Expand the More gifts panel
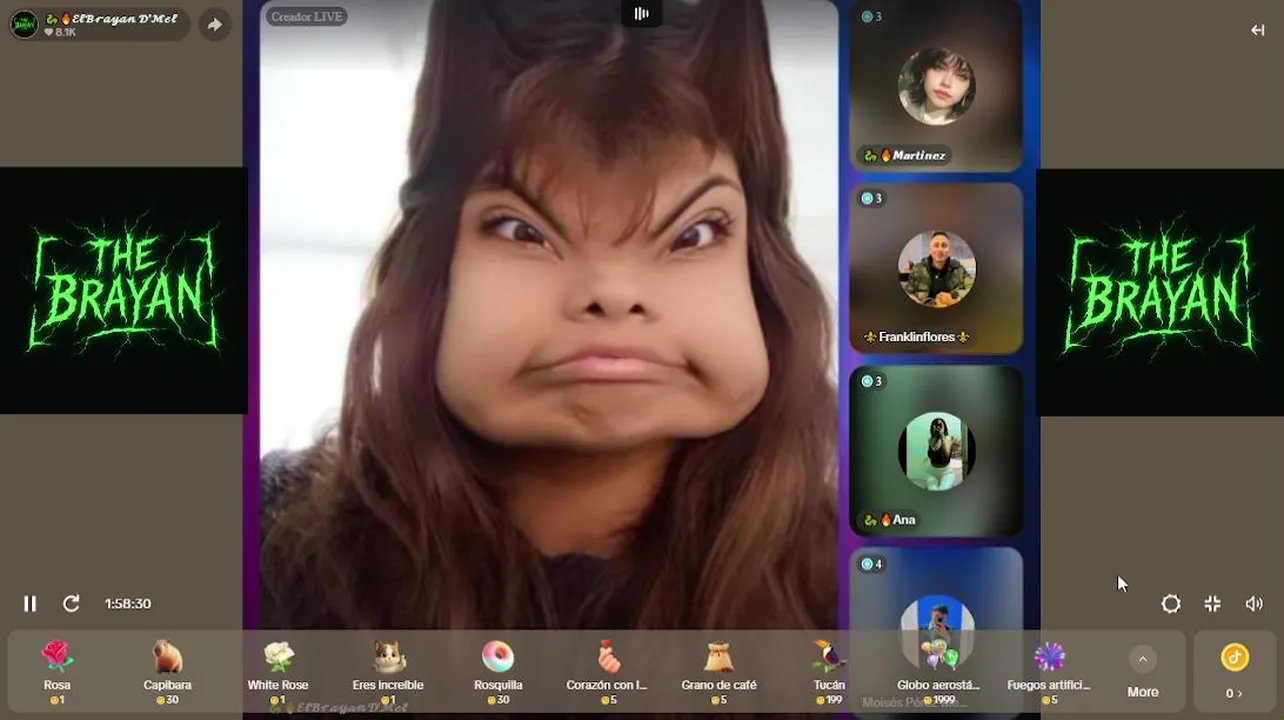Screen dimensions: 1284x720 pyautogui.click(x=1143, y=671)
